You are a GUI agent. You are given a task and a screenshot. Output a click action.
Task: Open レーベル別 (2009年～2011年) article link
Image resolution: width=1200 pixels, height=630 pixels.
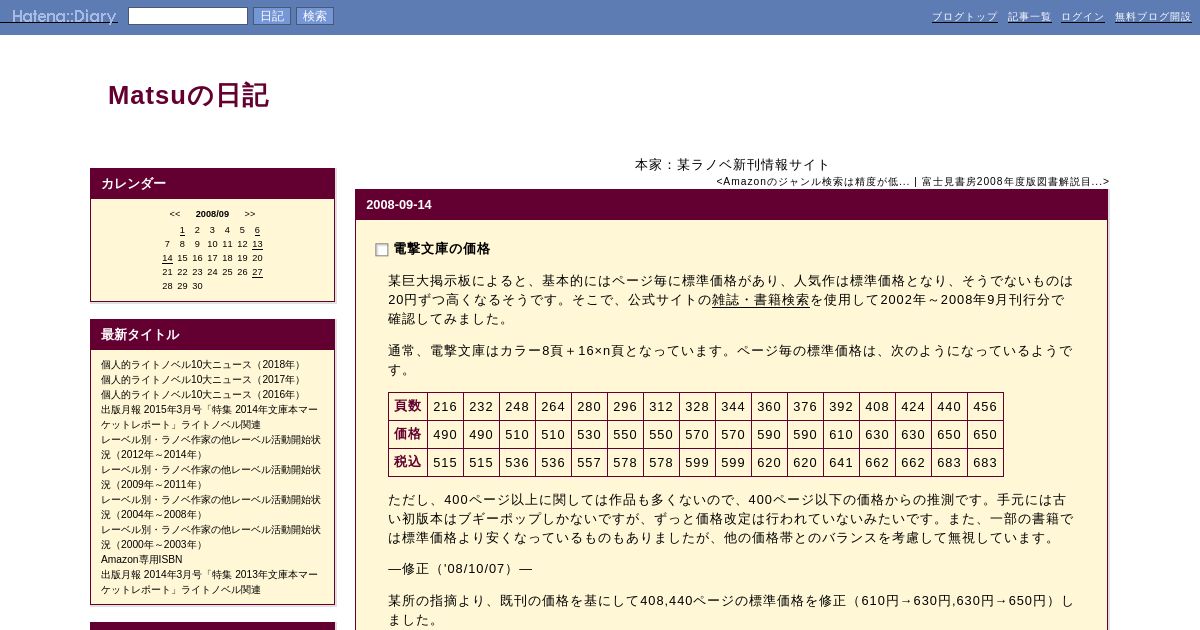(211, 477)
